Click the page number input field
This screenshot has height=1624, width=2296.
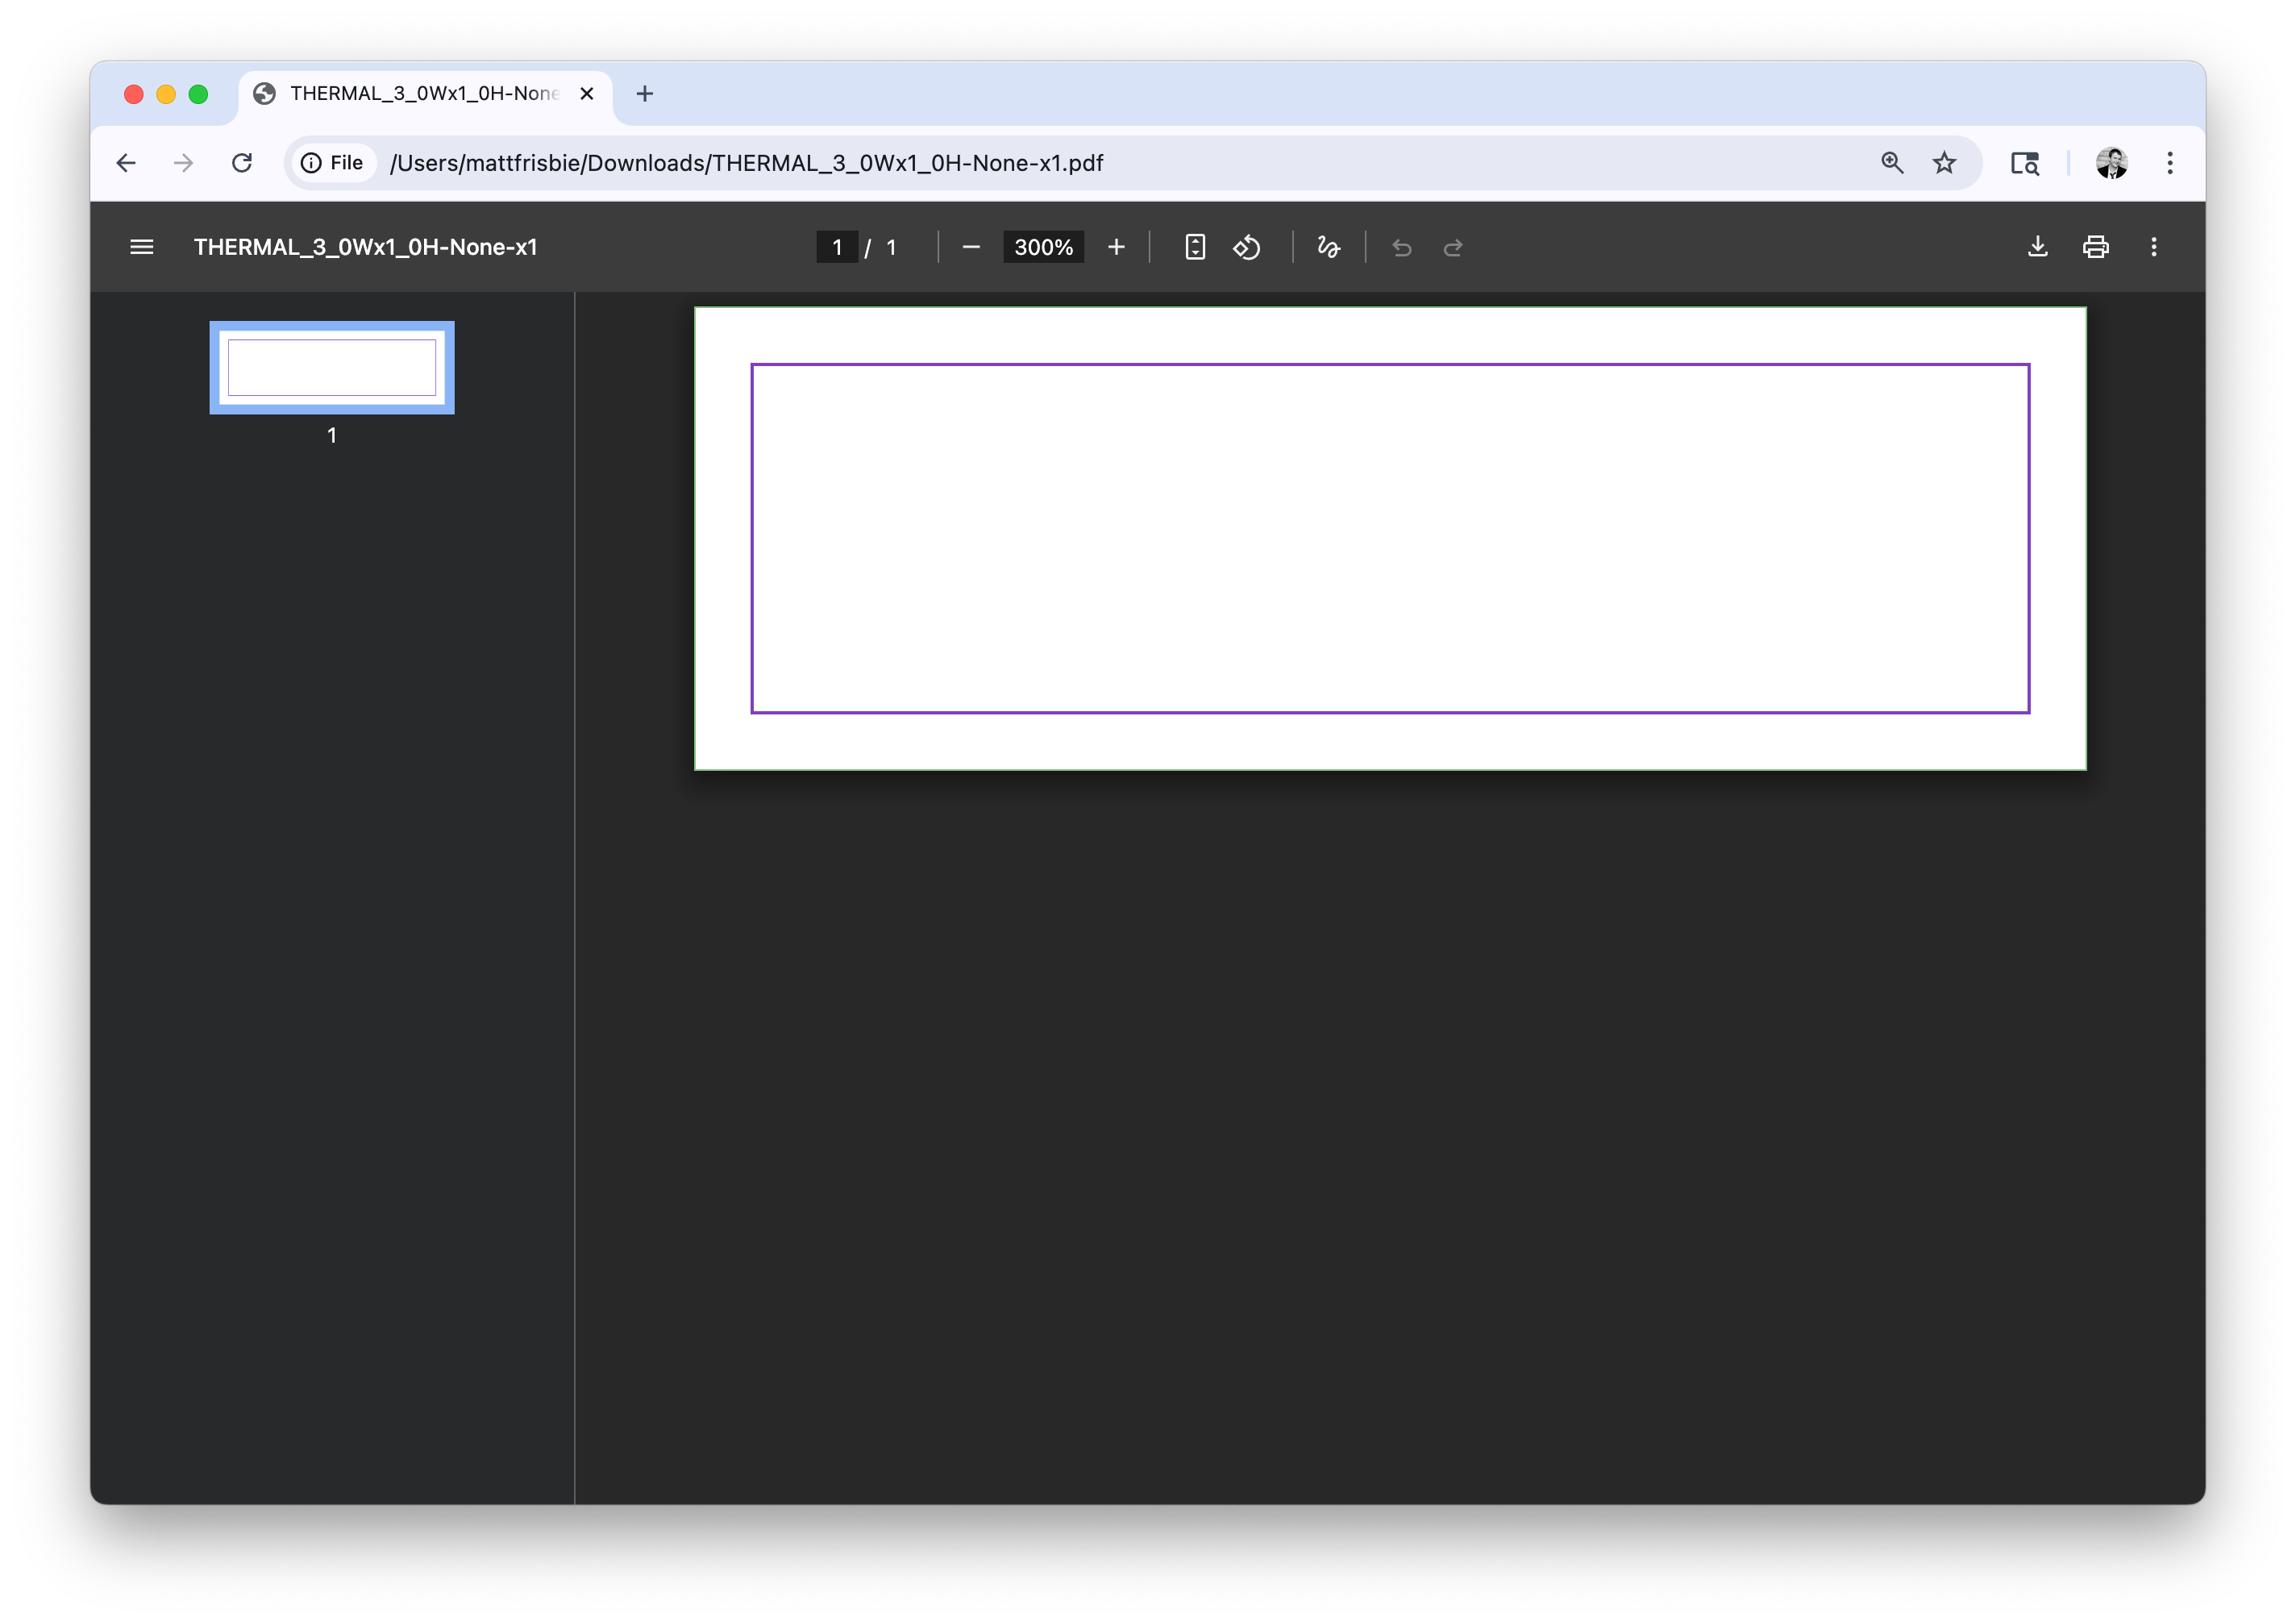[x=837, y=247]
